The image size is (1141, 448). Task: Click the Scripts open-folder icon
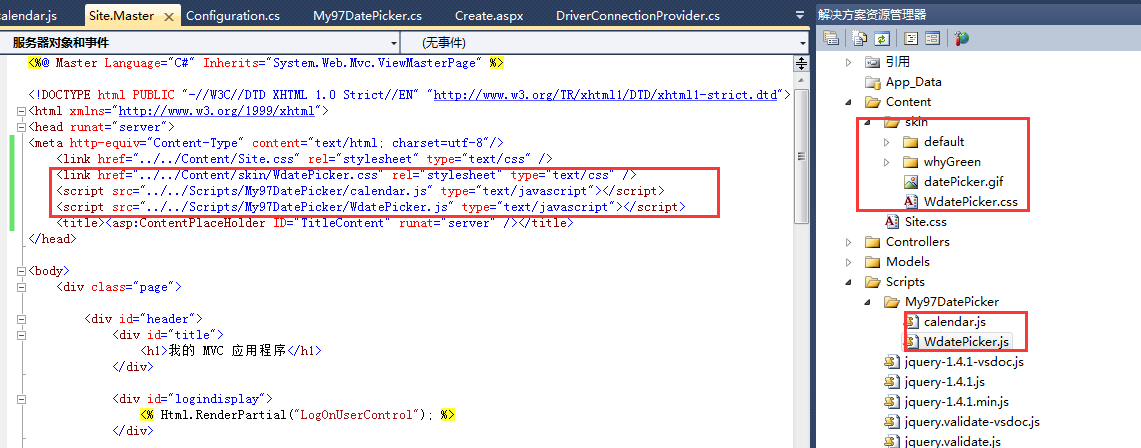[x=872, y=281]
